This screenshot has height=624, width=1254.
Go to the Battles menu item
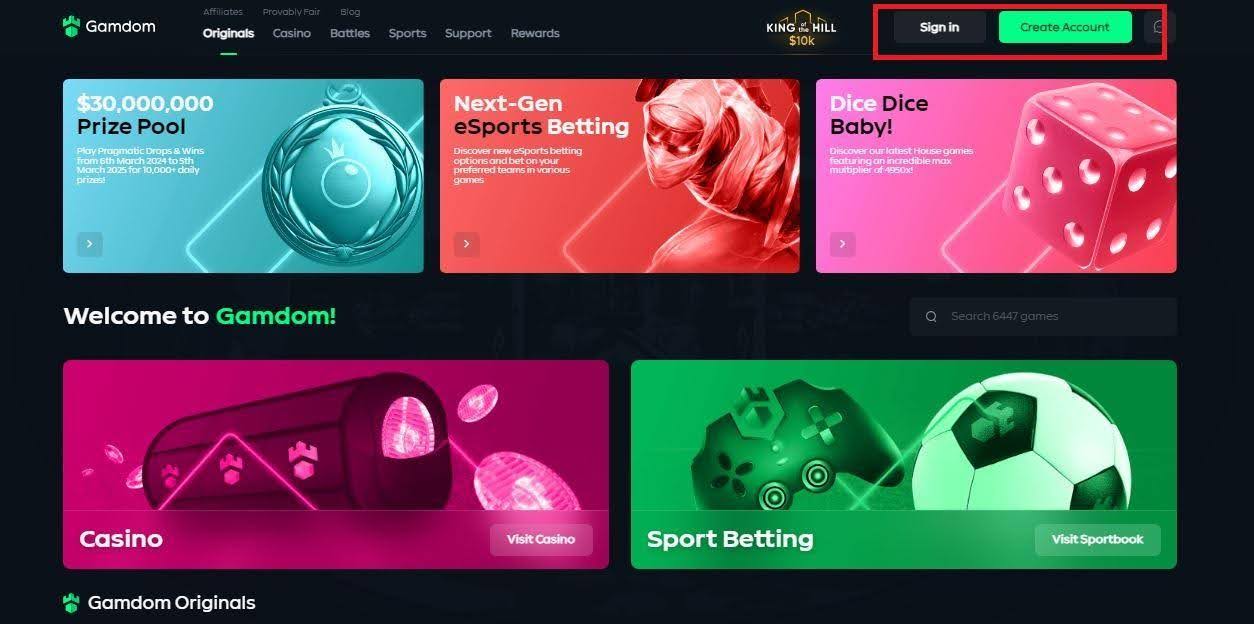(350, 33)
